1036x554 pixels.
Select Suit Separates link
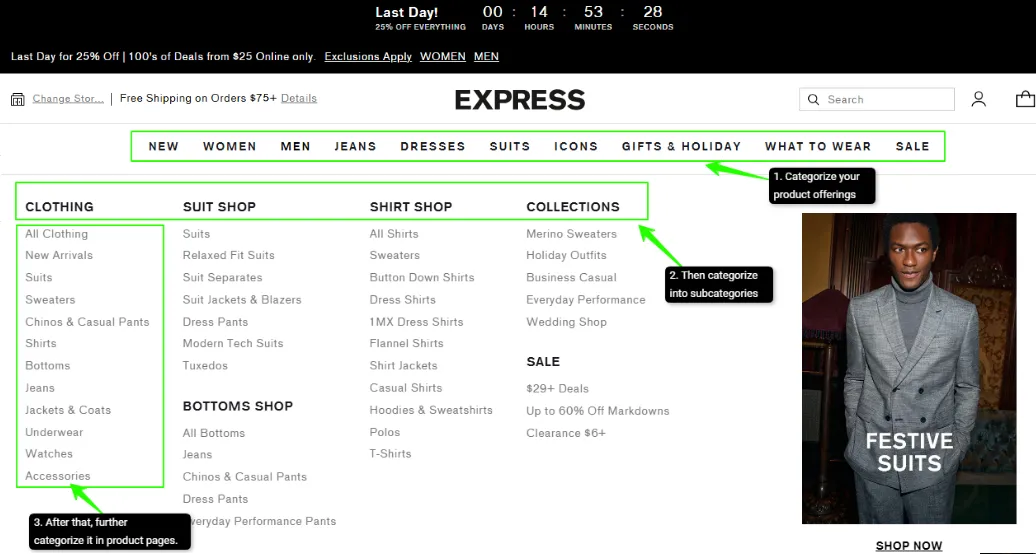(x=223, y=278)
